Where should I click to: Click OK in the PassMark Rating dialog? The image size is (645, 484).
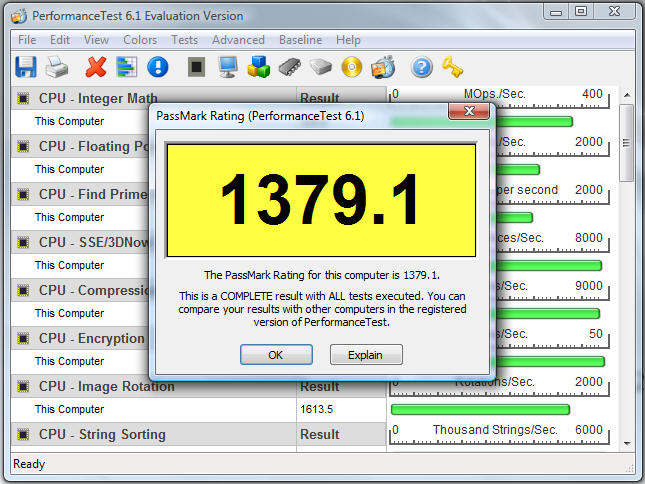pos(276,354)
